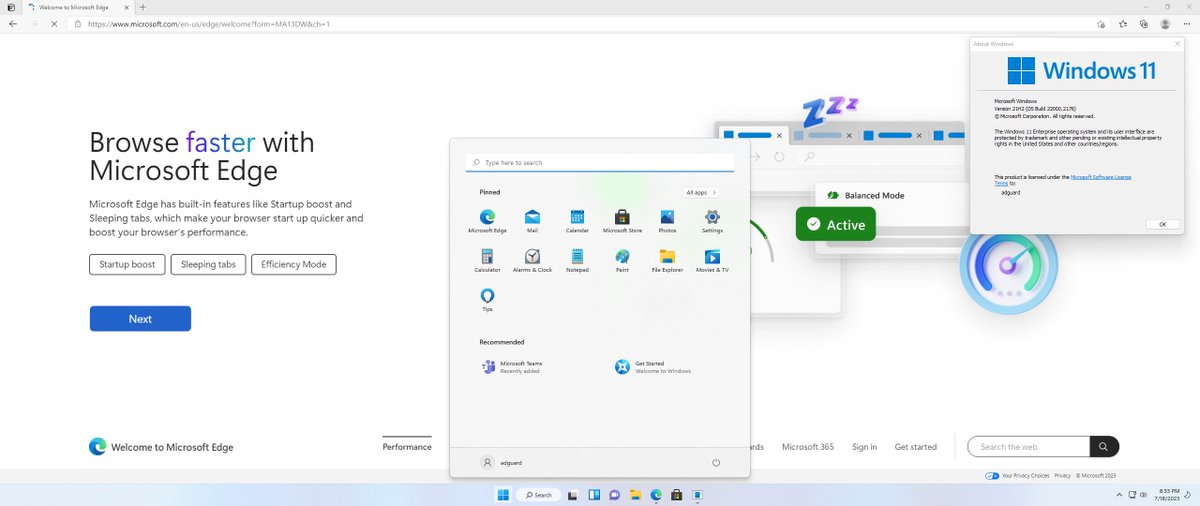Open the Edge profile avatar
Screen dimensions: 1200x506
click(1165, 23)
